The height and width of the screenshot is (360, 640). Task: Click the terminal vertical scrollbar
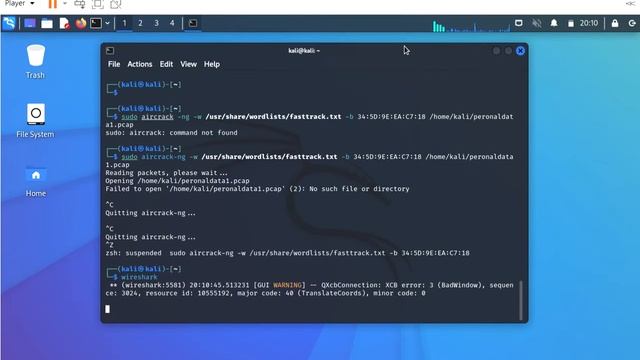point(520,300)
